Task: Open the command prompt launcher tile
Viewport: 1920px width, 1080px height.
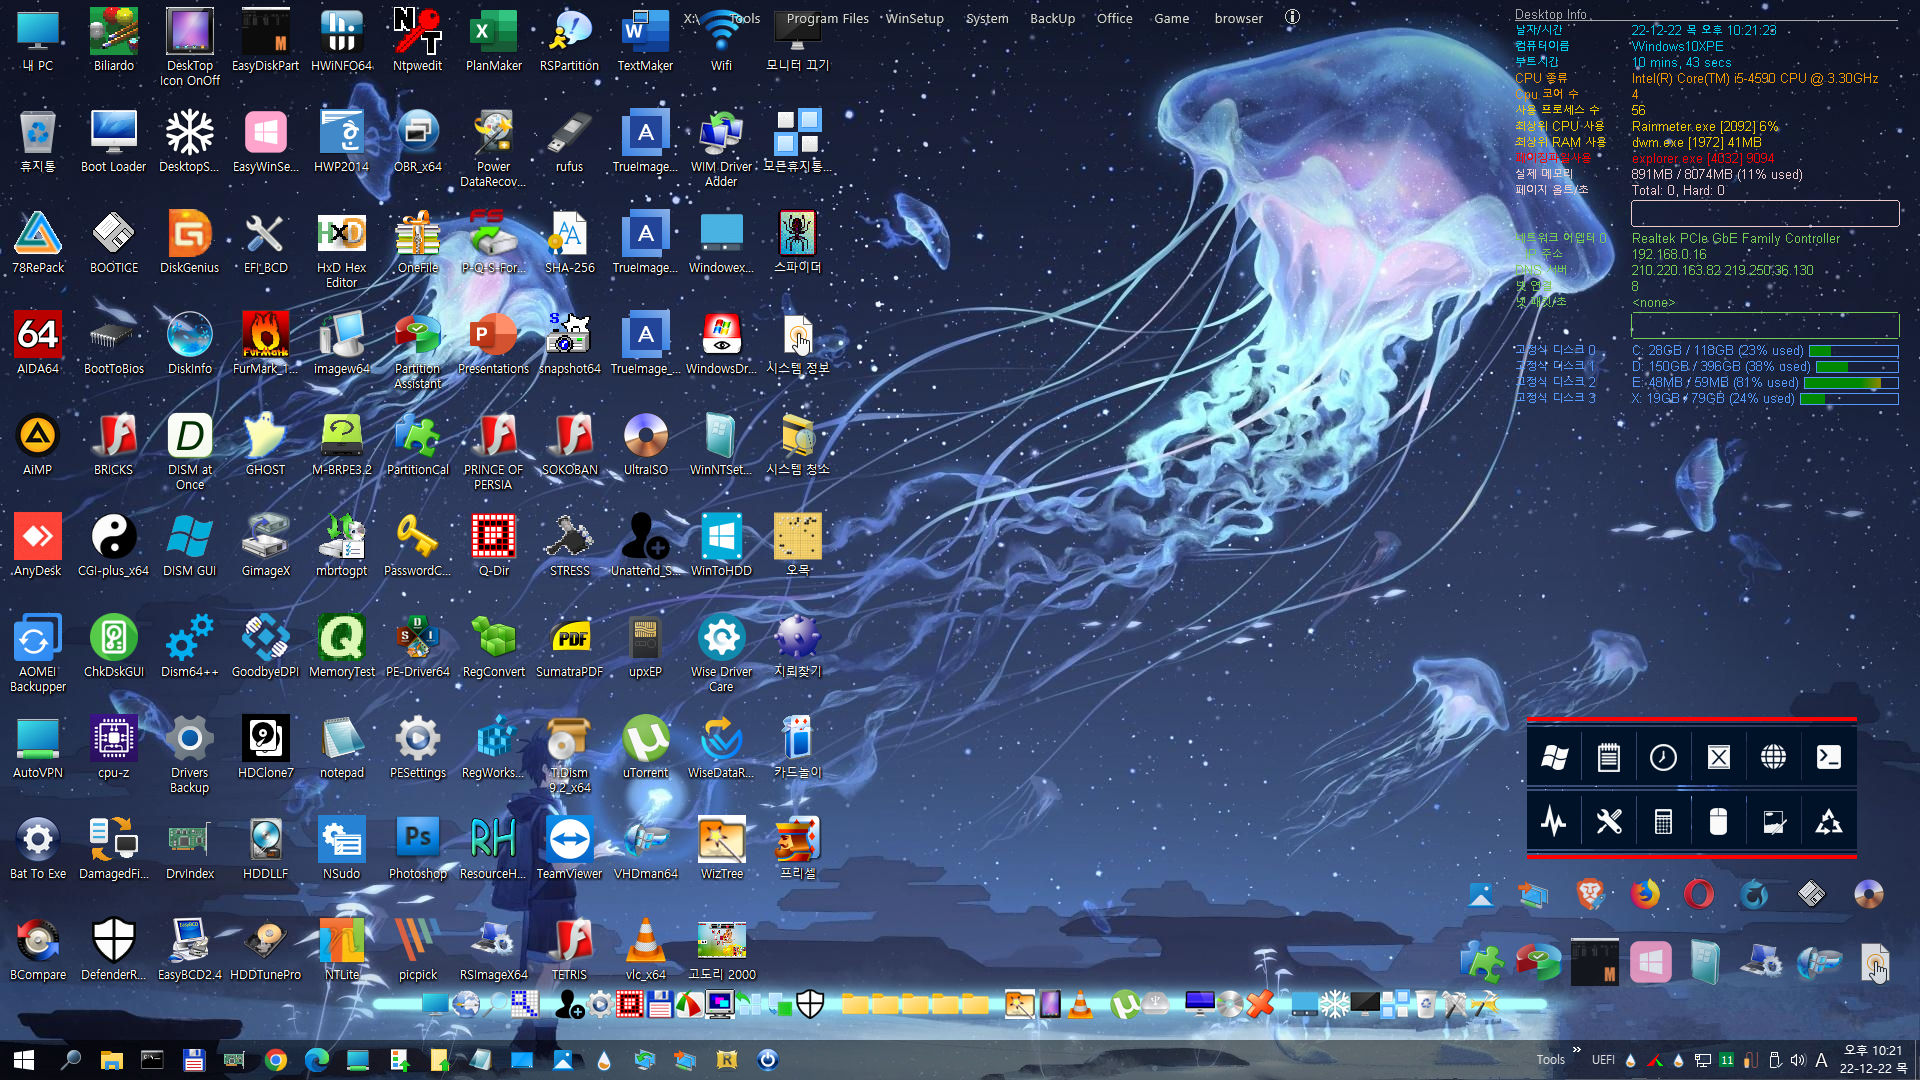Action: [1828, 757]
